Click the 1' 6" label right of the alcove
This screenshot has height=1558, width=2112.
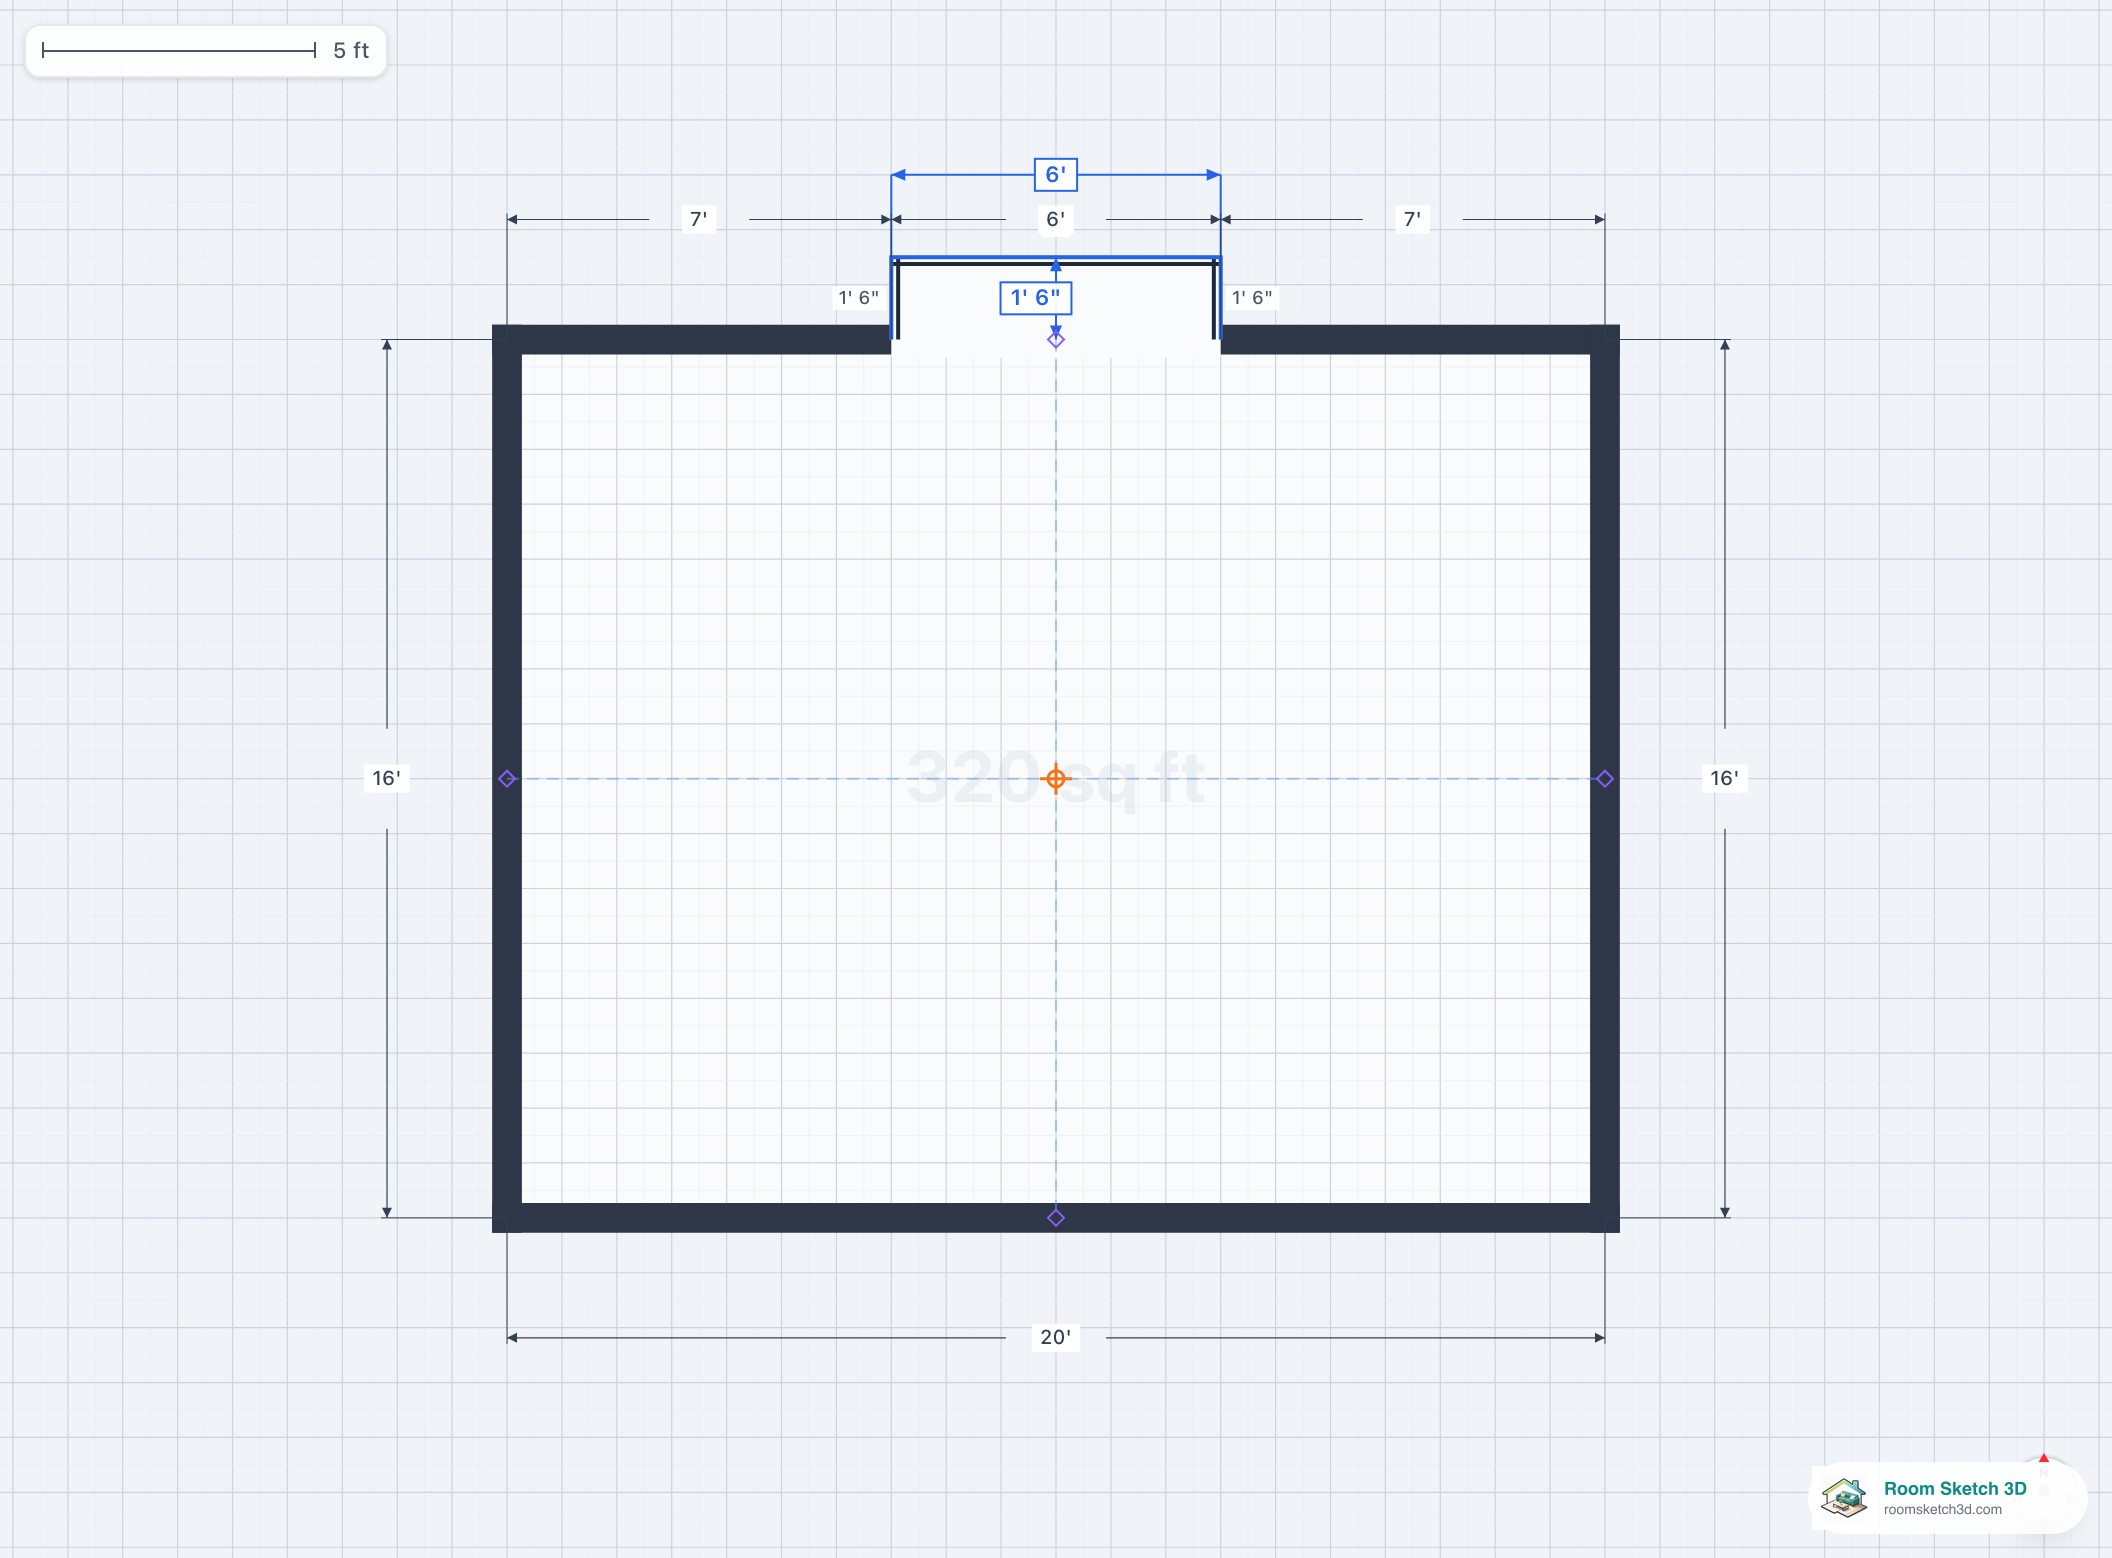(1252, 298)
